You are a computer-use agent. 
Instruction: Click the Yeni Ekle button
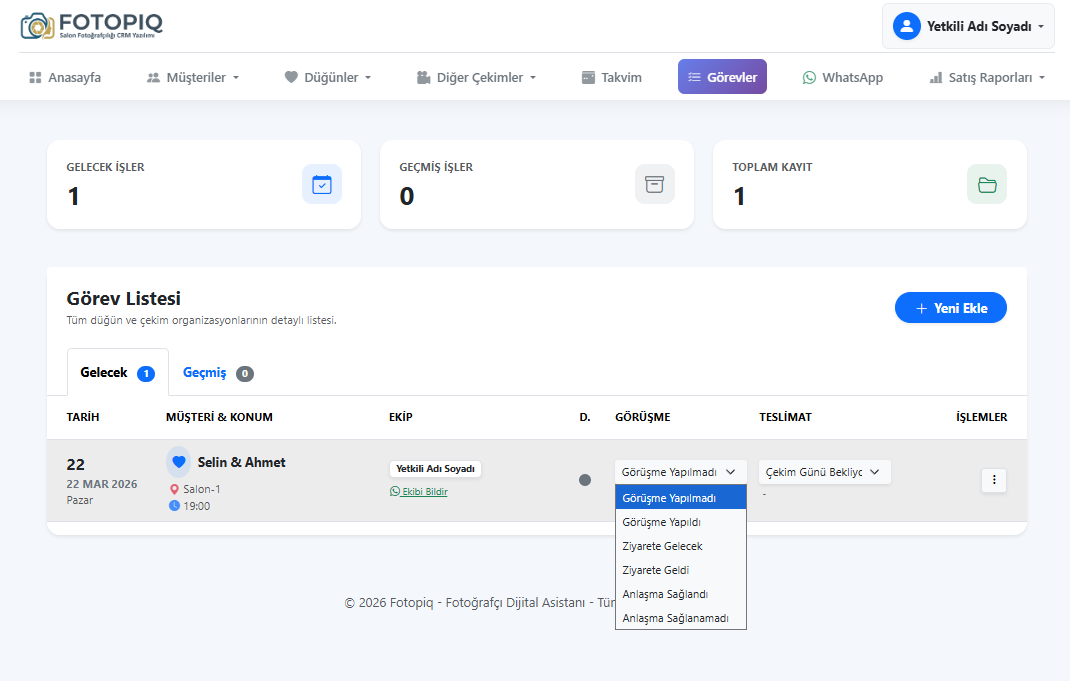point(950,308)
